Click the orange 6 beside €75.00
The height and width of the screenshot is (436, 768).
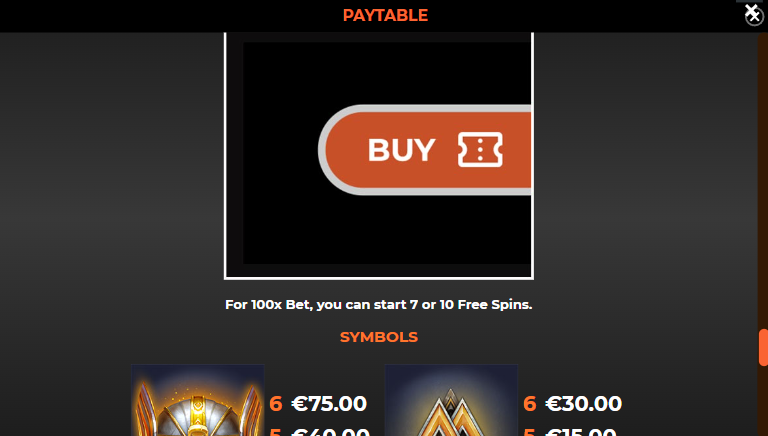pos(276,404)
